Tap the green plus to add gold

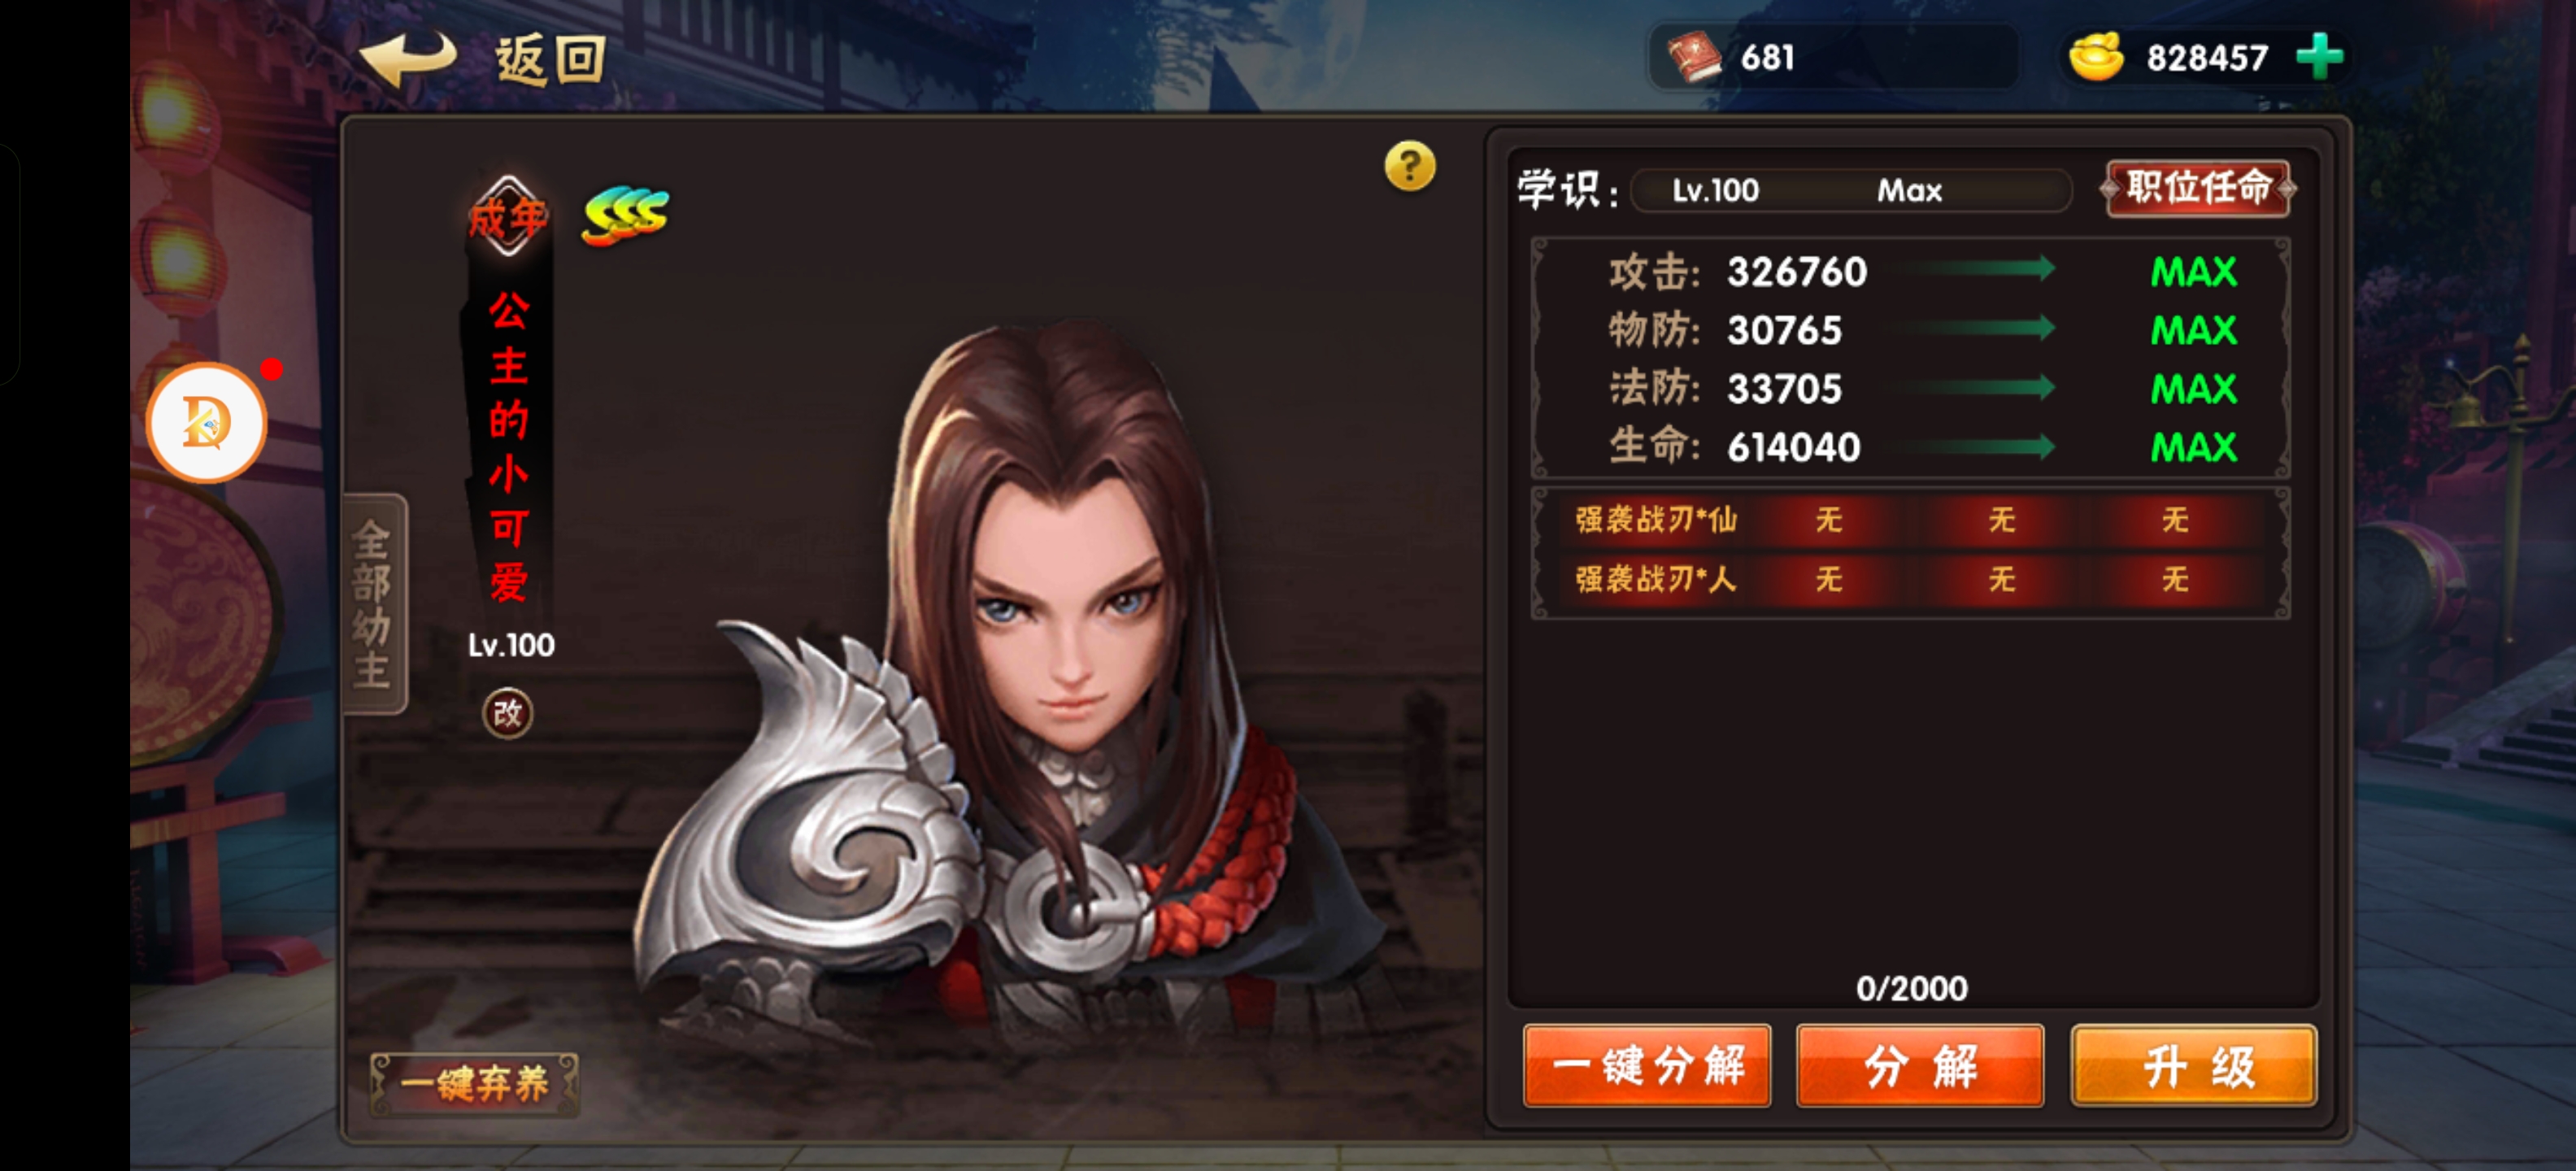[x=2320, y=57]
